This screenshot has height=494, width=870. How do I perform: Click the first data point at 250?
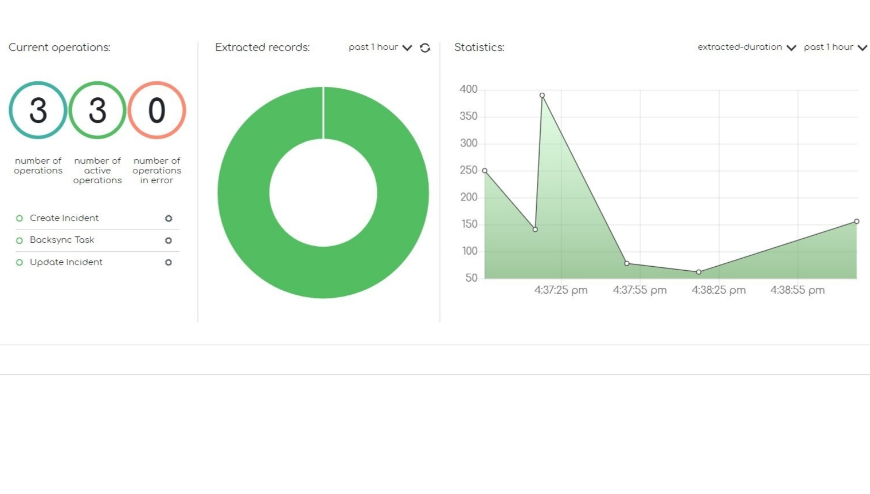(484, 171)
